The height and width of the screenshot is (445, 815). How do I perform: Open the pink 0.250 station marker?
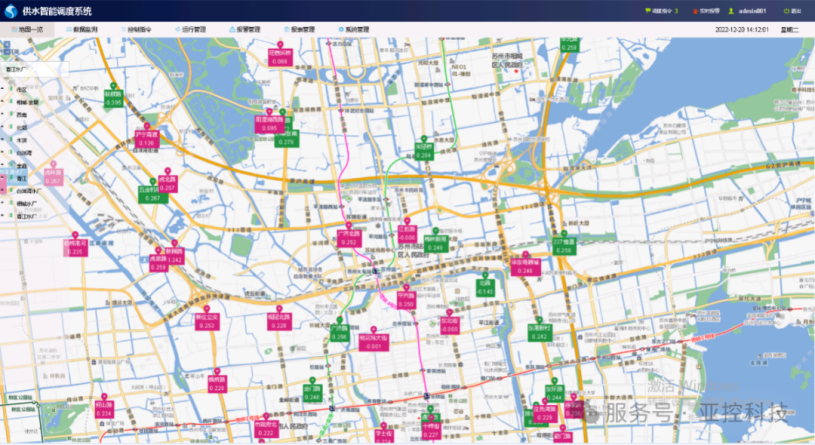pyautogui.click(x=406, y=300)
